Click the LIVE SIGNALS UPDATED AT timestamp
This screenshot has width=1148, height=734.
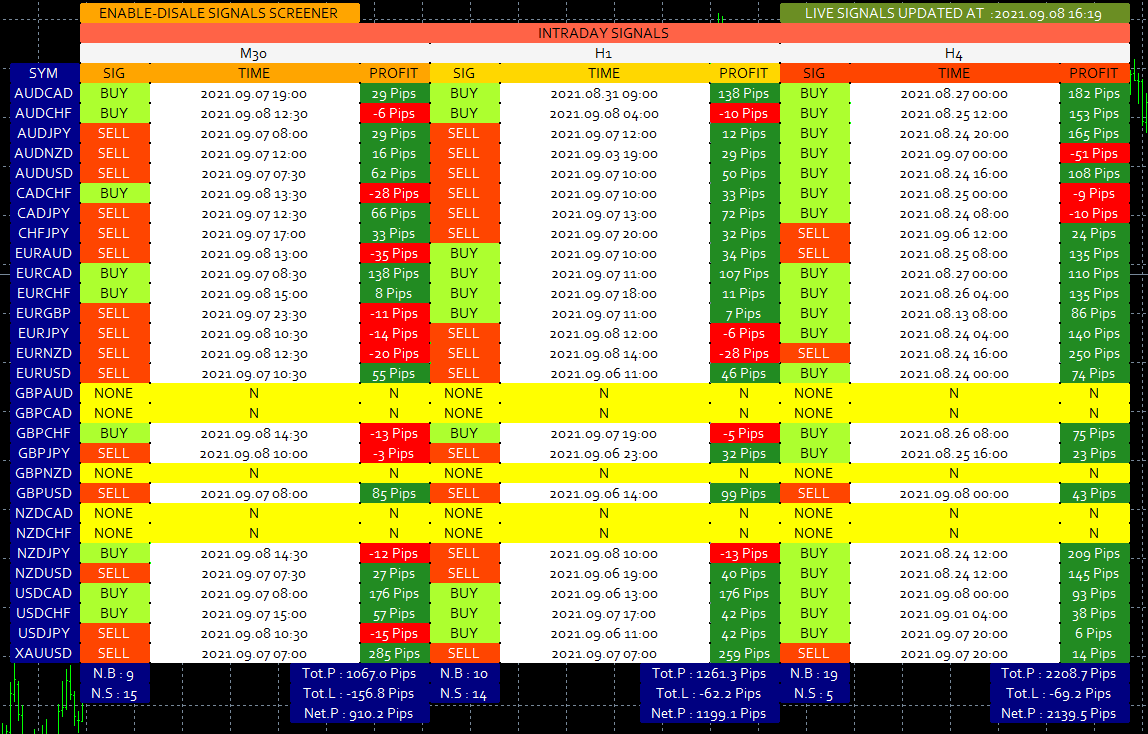coord(954,13)
